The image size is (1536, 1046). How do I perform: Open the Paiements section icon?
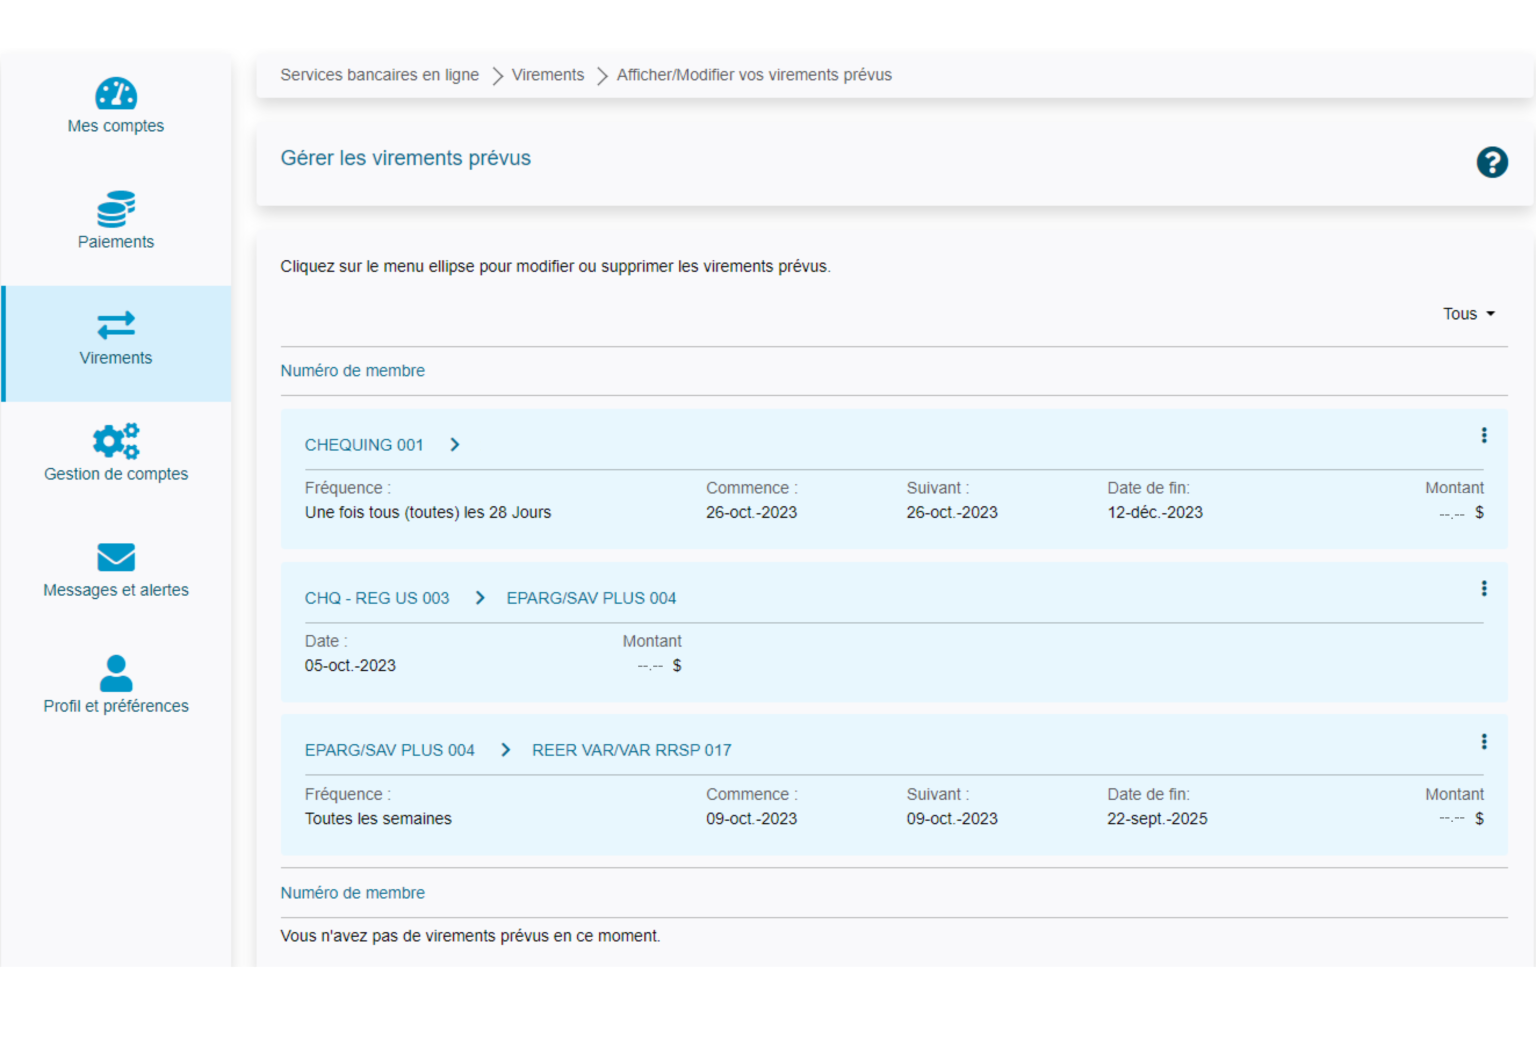pos(116,208)
